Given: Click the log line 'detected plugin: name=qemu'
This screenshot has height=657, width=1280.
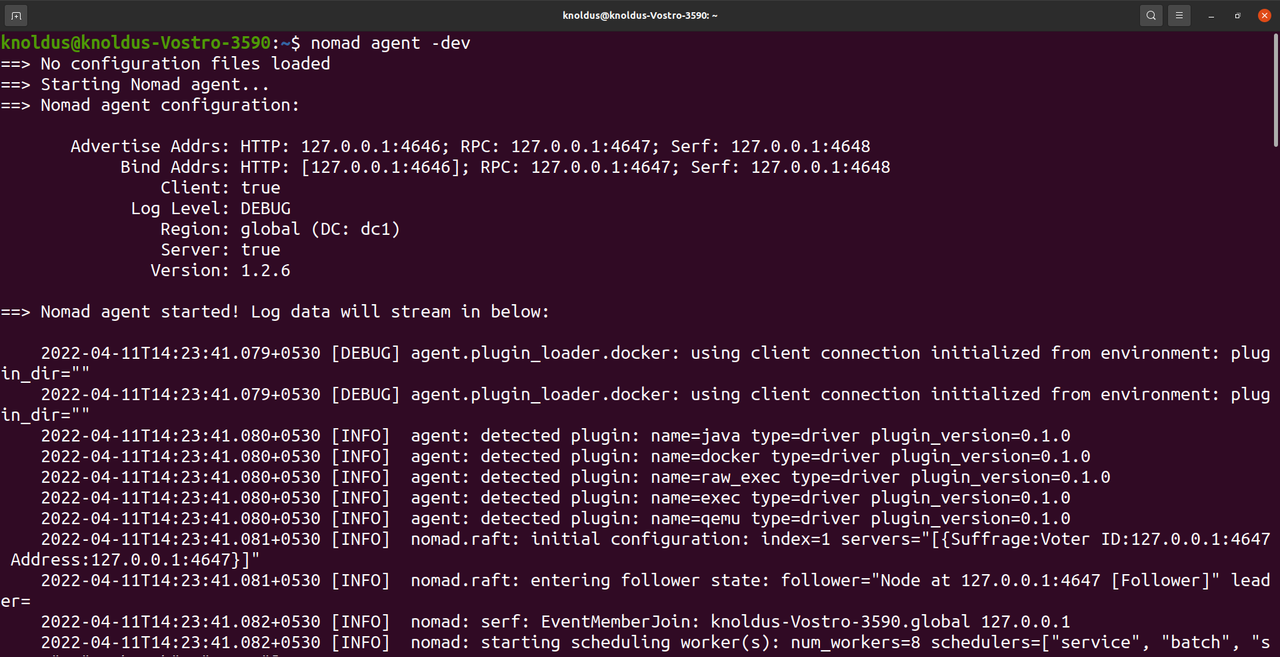Looking at the screenshot, I should point(555,518).
